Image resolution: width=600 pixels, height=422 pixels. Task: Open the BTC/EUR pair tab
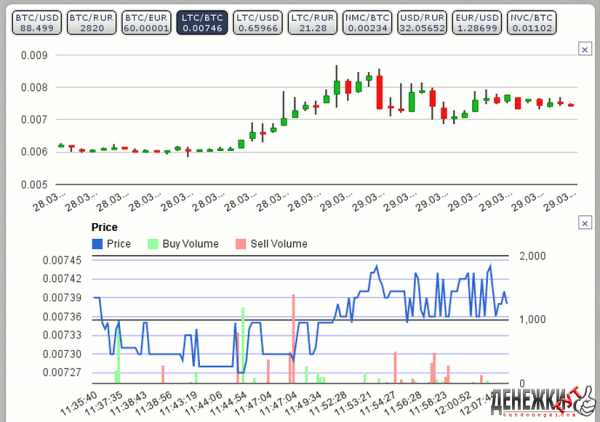(x=146, y=22)
